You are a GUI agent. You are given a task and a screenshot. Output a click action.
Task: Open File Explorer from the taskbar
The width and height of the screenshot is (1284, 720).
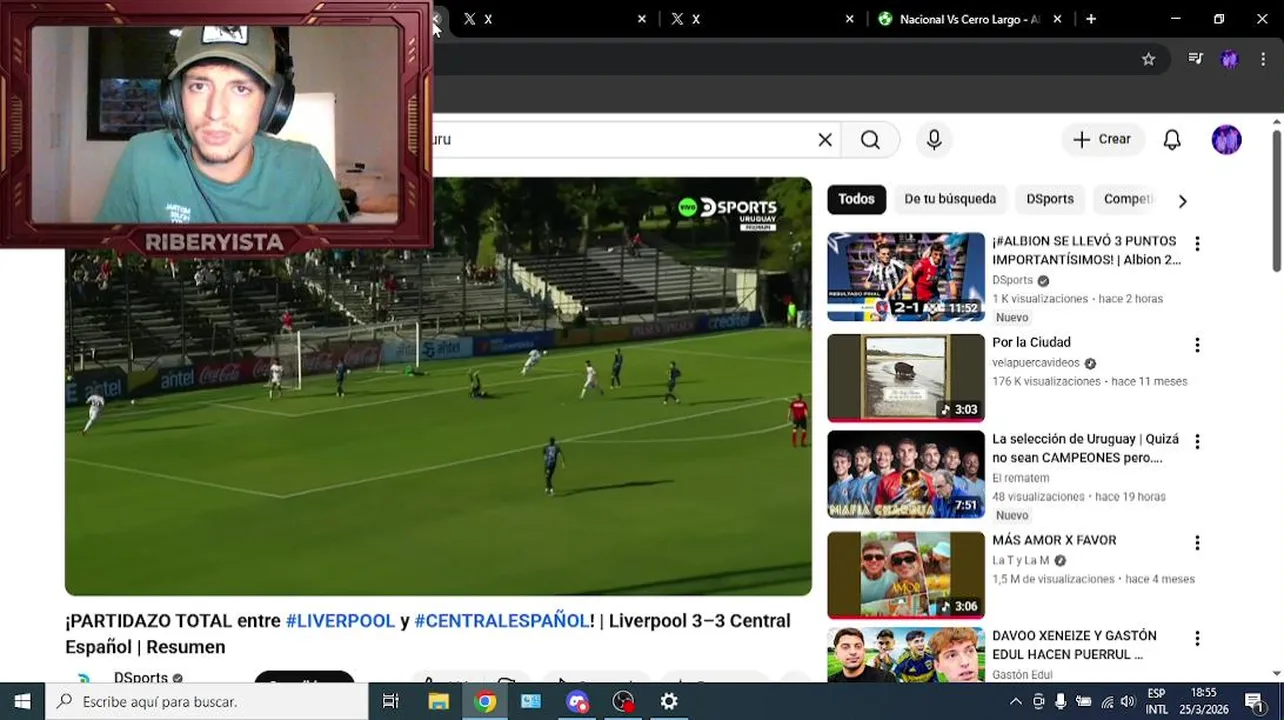(x=438, y=702)
